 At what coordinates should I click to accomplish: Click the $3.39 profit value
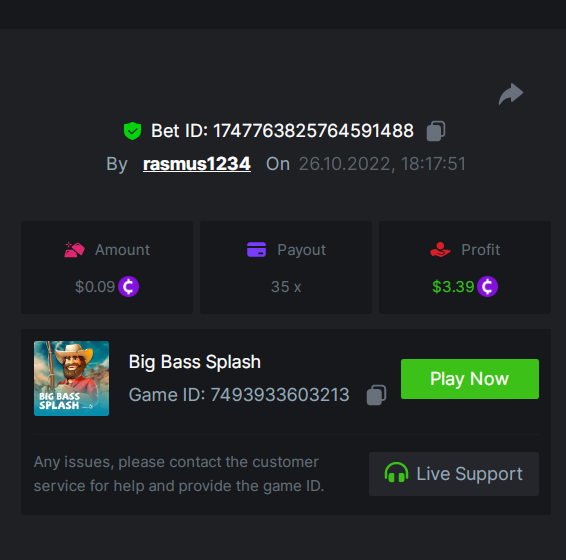tap(453, 287)
